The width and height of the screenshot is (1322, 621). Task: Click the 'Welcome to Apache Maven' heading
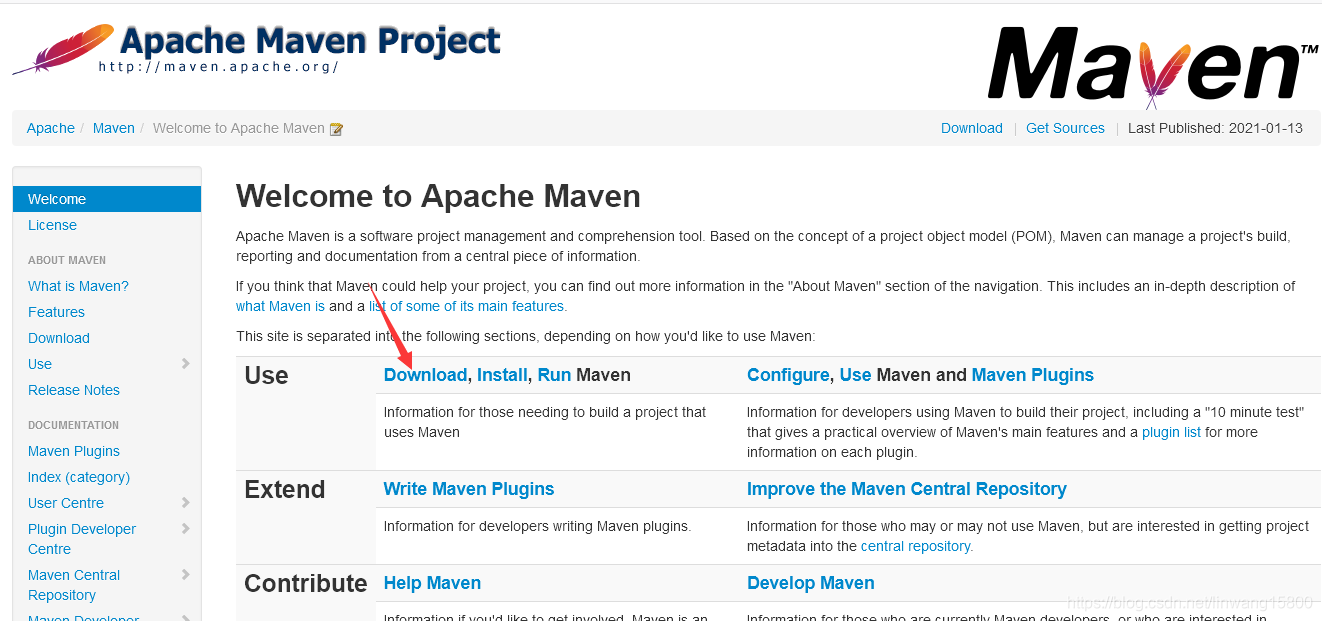point(438,196)
